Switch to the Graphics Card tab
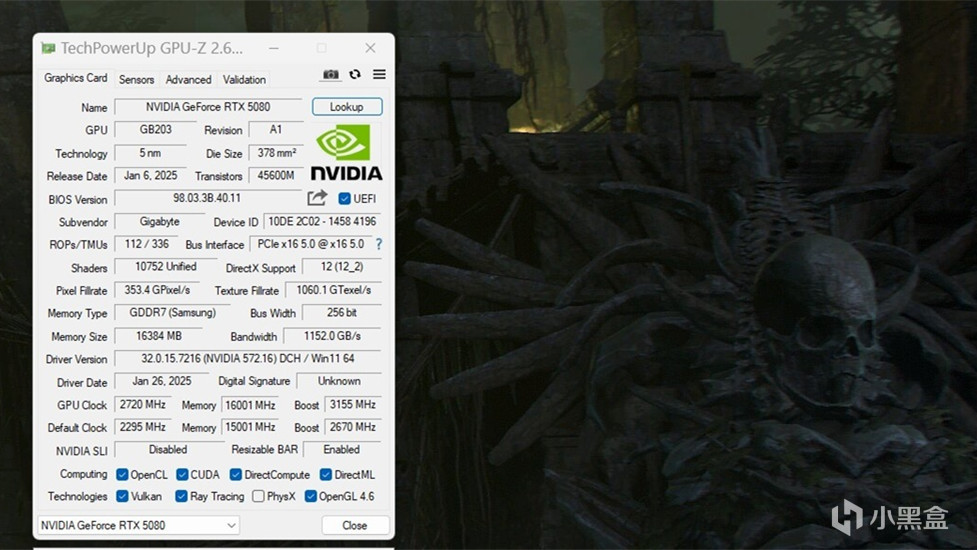 [x=75, y=78]
